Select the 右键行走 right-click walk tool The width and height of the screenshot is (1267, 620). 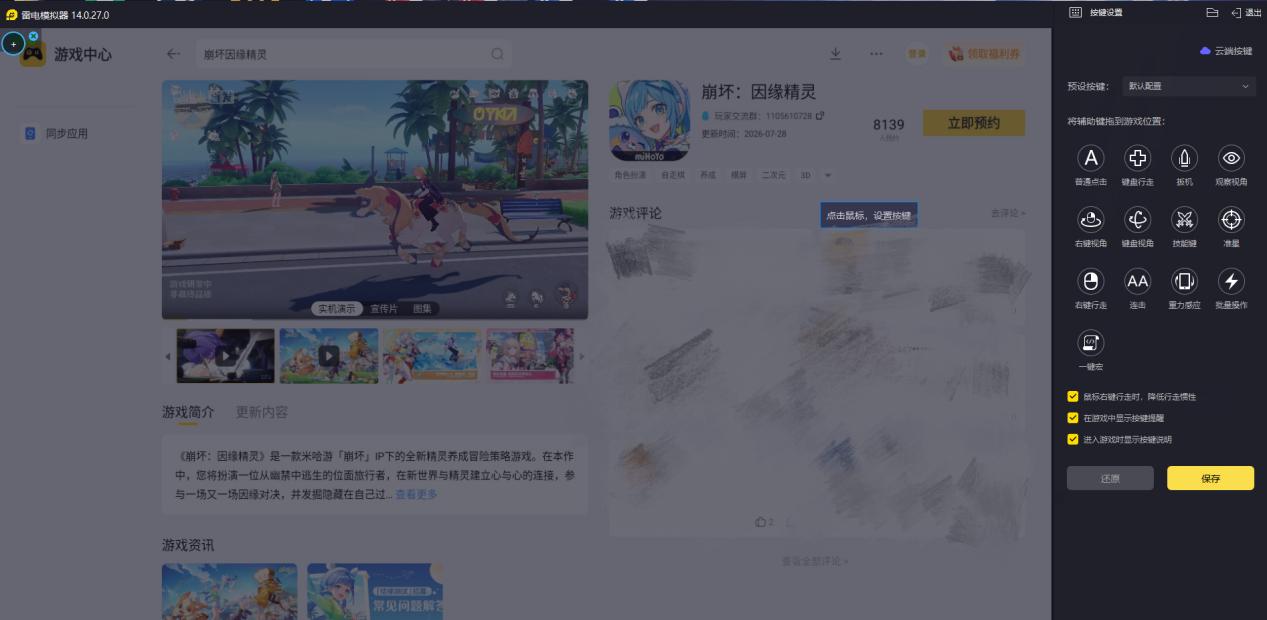pos(1091,281)
